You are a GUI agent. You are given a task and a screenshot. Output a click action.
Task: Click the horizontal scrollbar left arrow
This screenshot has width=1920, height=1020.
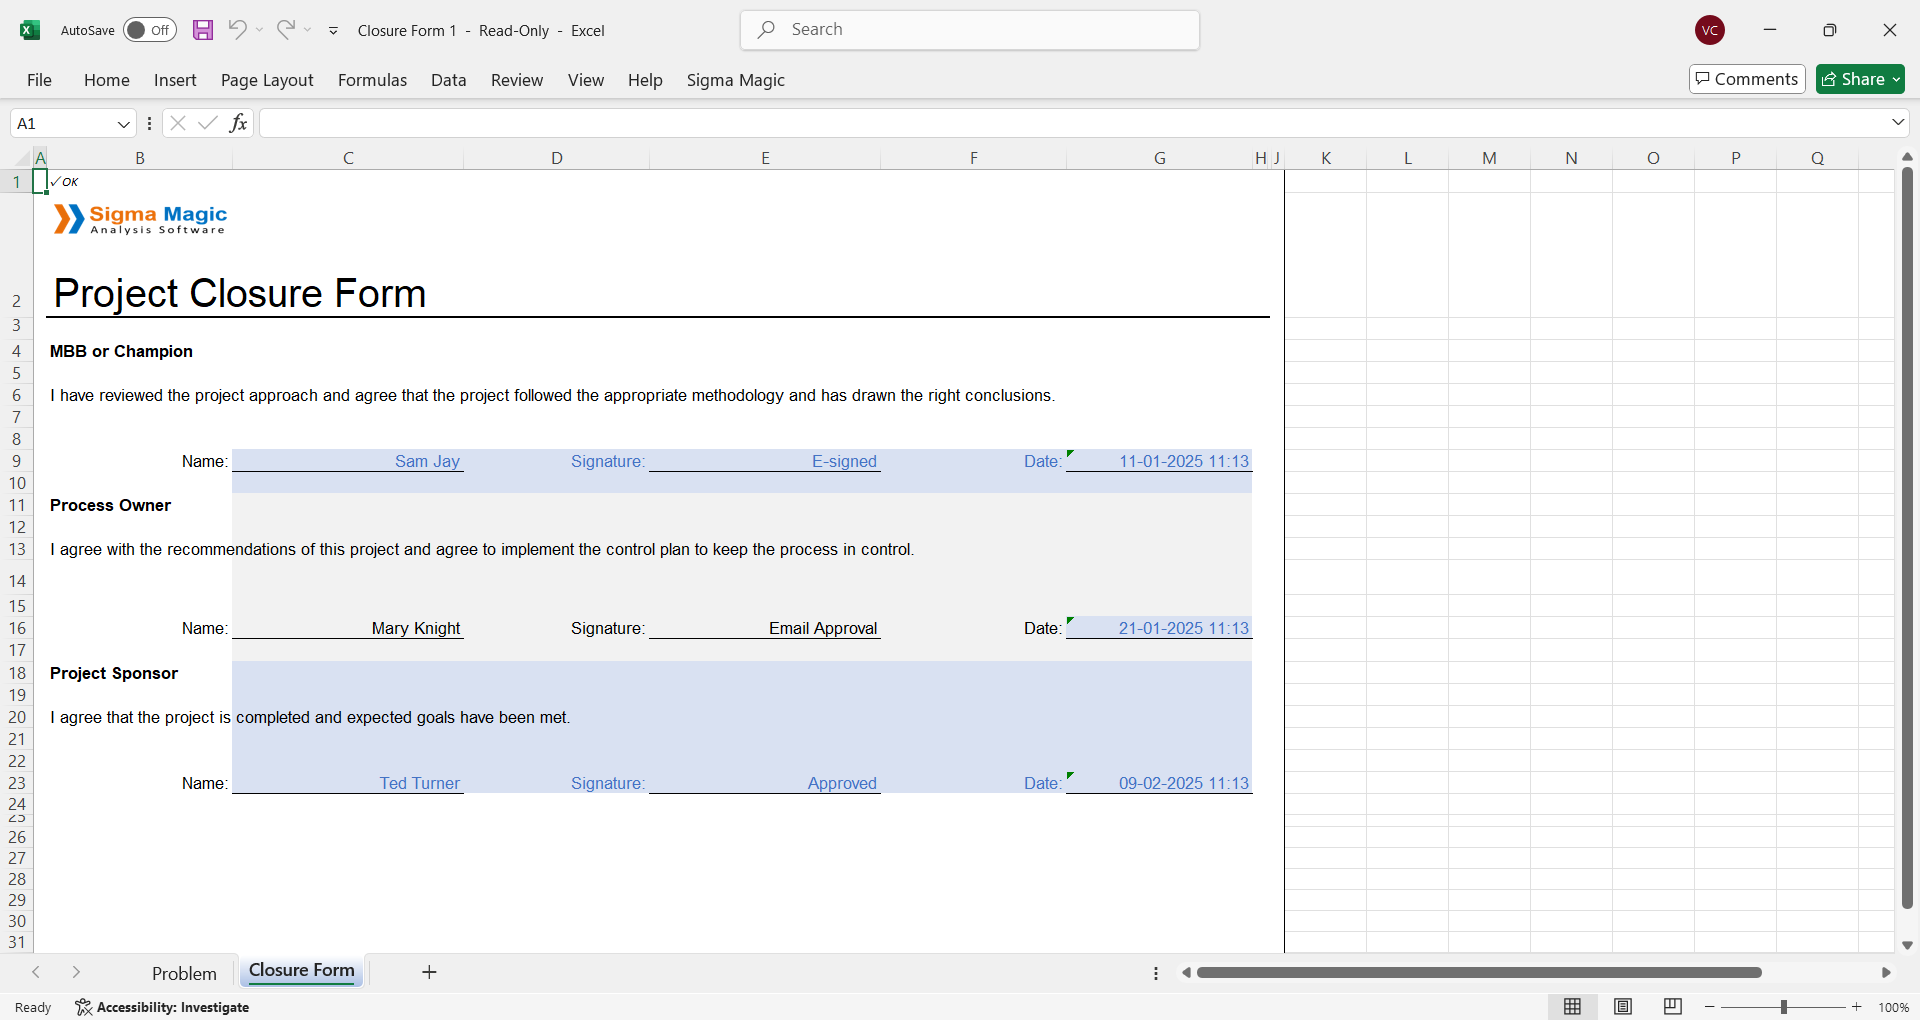click(x=1186, y=972)
